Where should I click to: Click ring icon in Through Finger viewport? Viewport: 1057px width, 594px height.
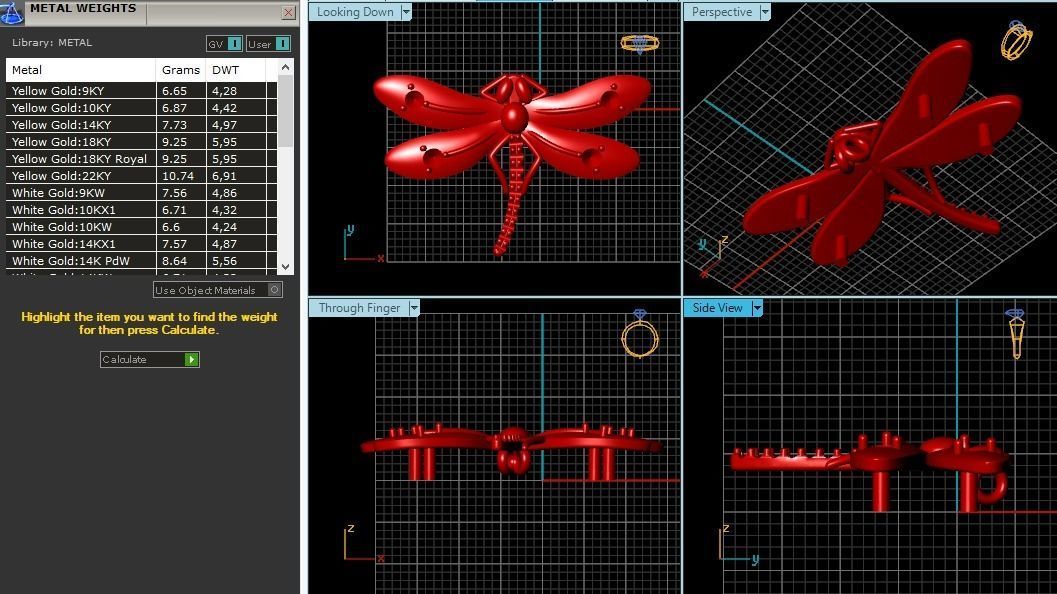(x=640, y=334)
